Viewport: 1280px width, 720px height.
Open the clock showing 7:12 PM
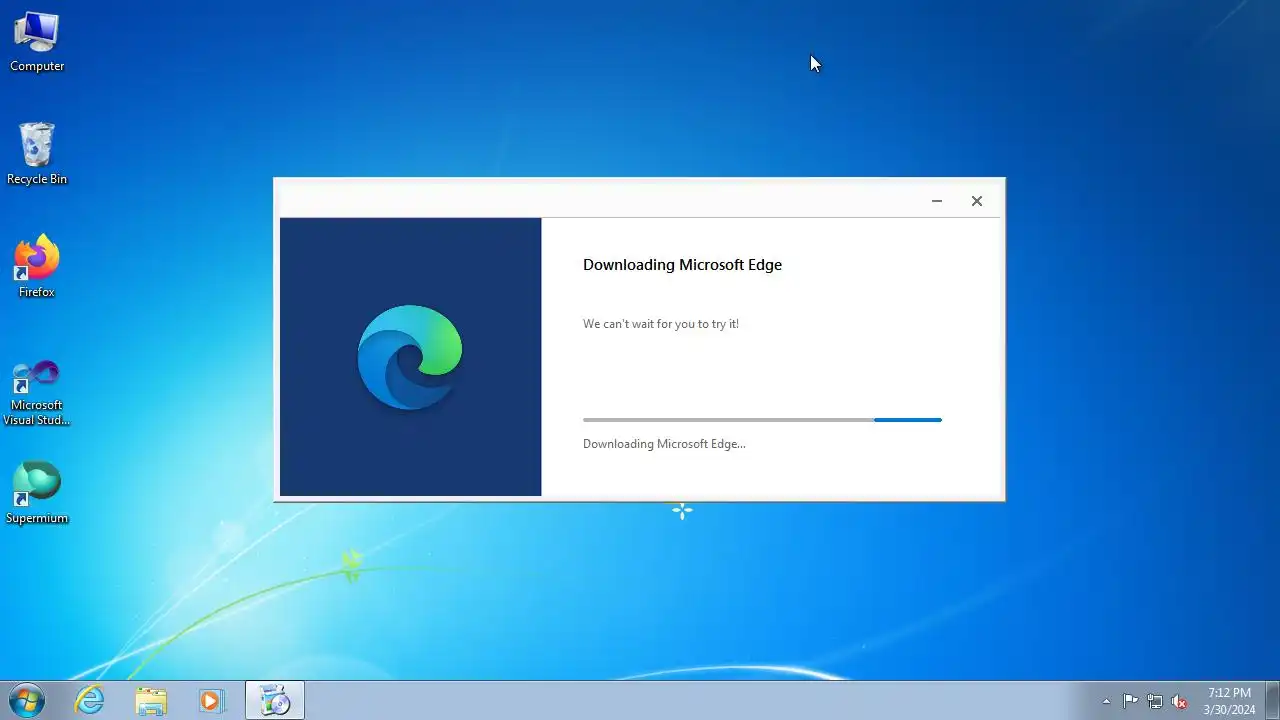pos(1229,701)
